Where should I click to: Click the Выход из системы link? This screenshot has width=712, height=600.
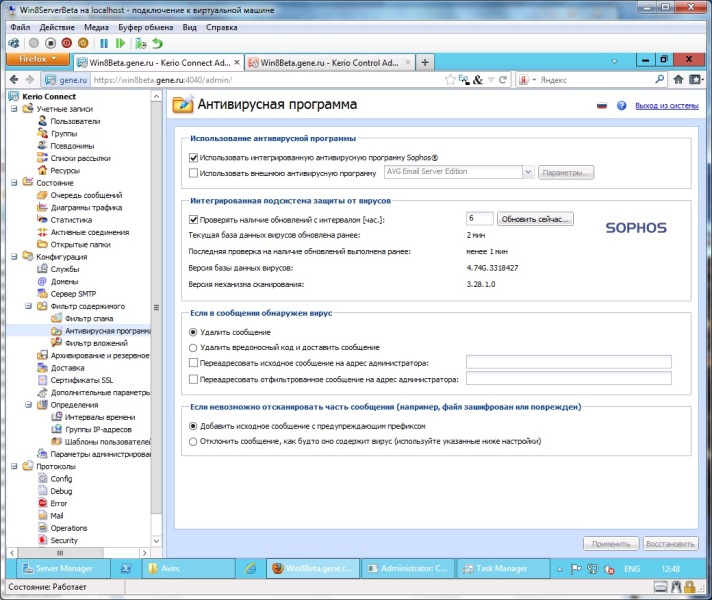click(666, 105)
